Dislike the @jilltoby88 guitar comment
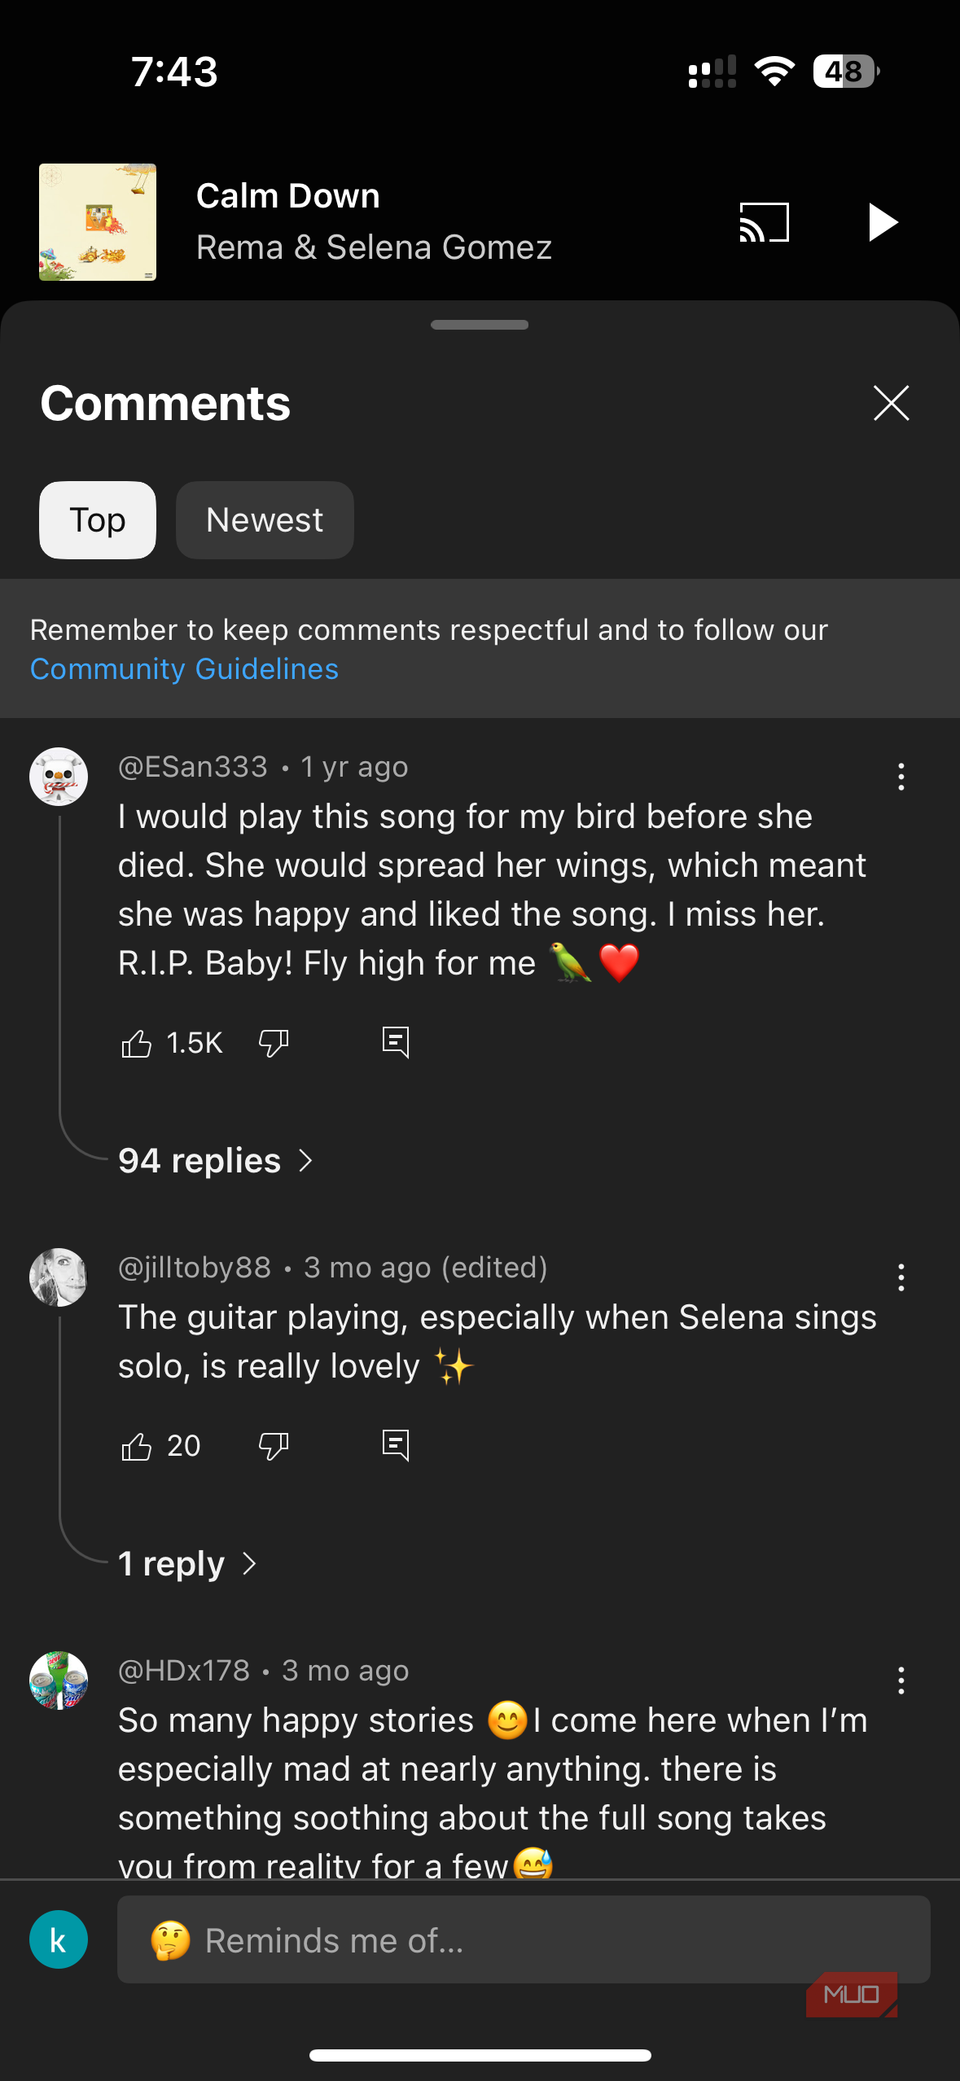960x2081 pixels. click(273, 1446)
